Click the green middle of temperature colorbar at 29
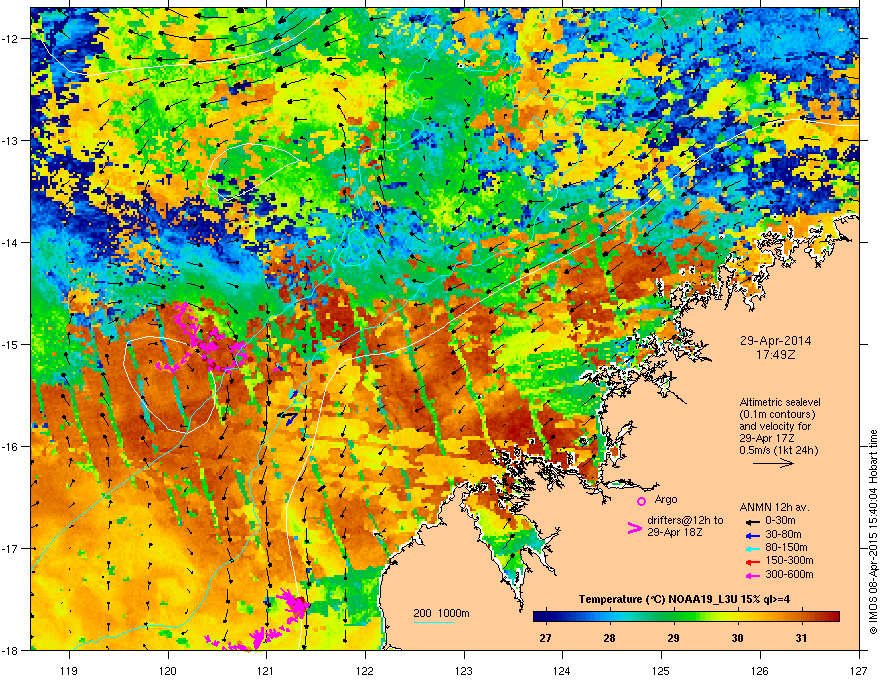 (673, 616)
